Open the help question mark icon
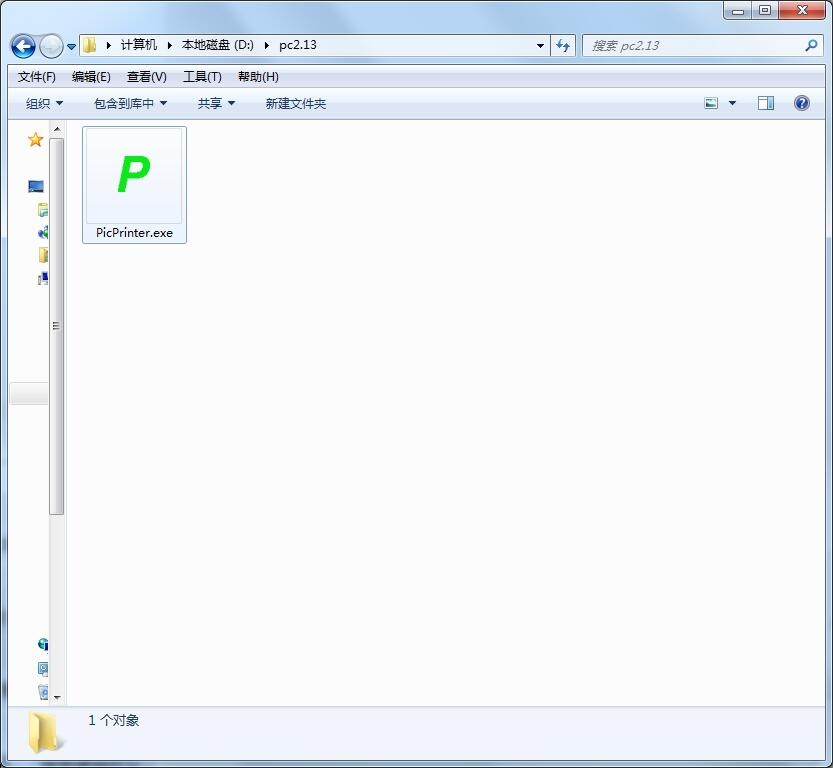Viewport: 833px width, 768px height. tap(801, 103)
